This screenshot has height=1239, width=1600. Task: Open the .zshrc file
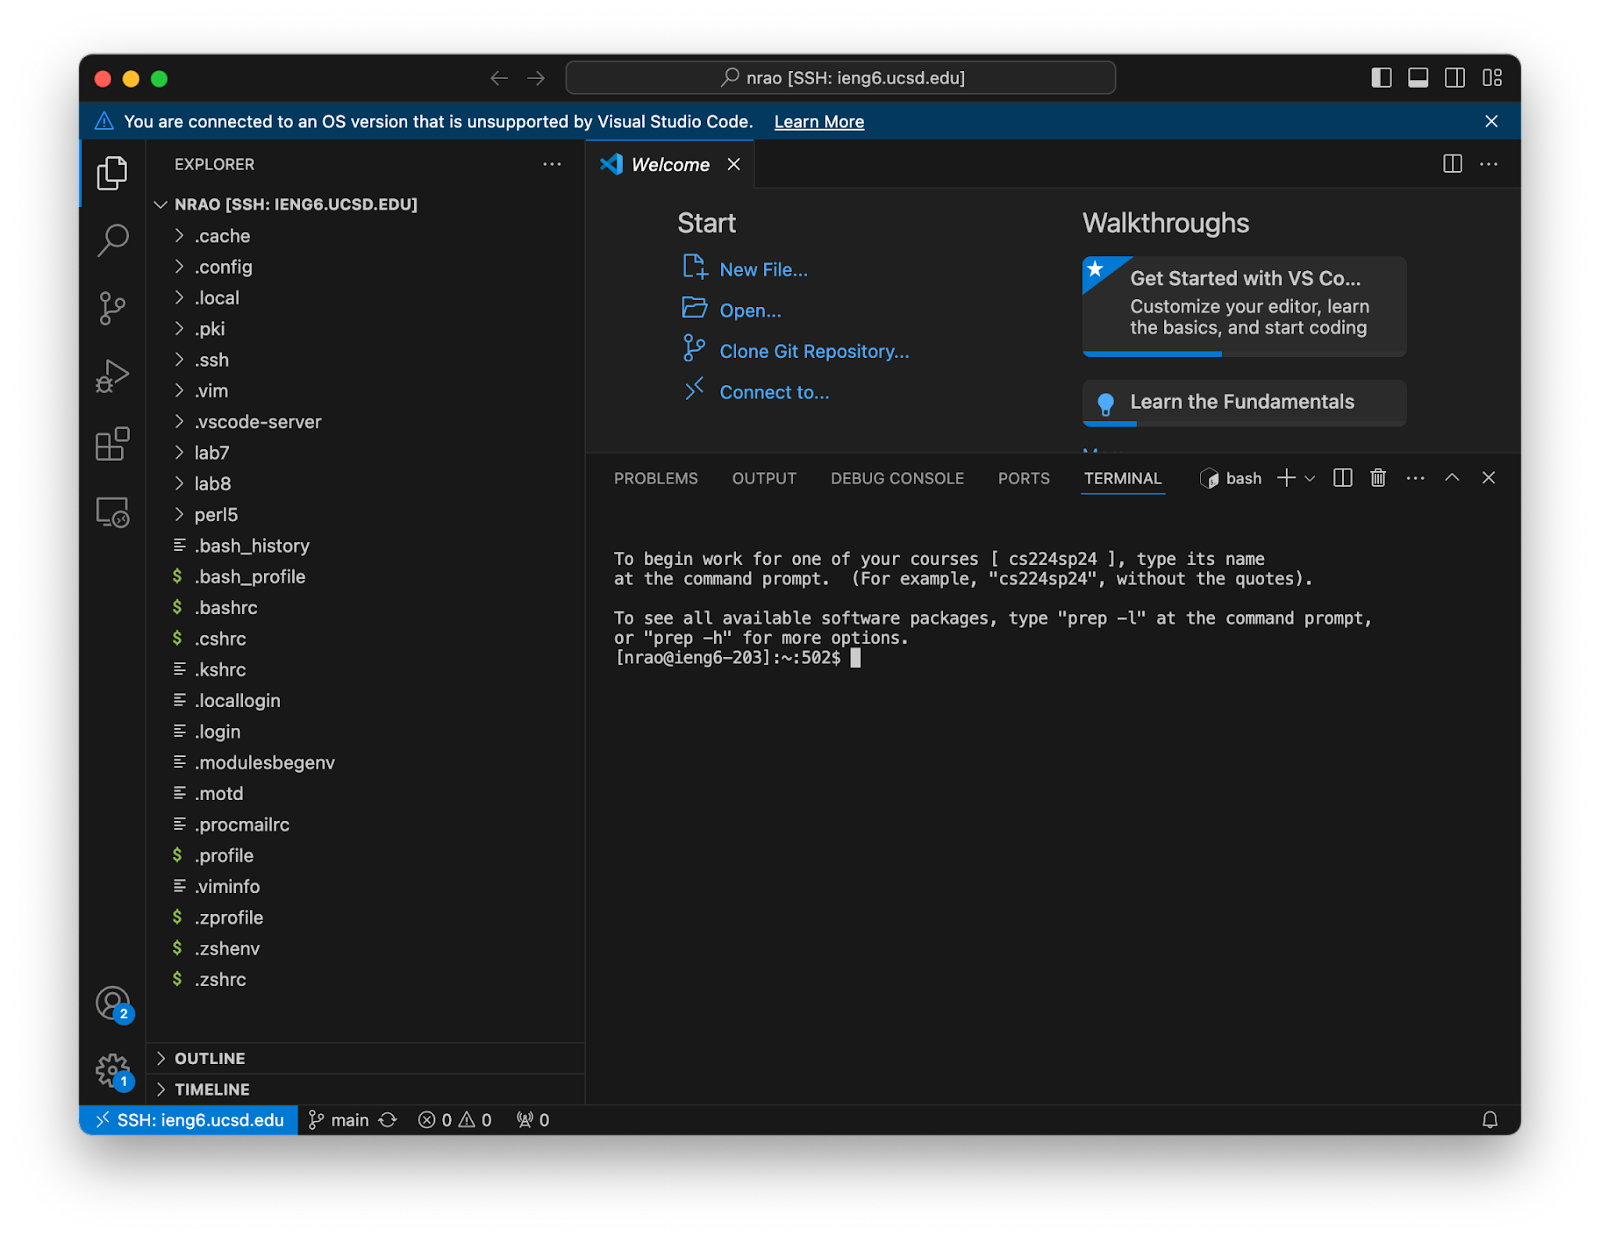click(x=365, y=980)
